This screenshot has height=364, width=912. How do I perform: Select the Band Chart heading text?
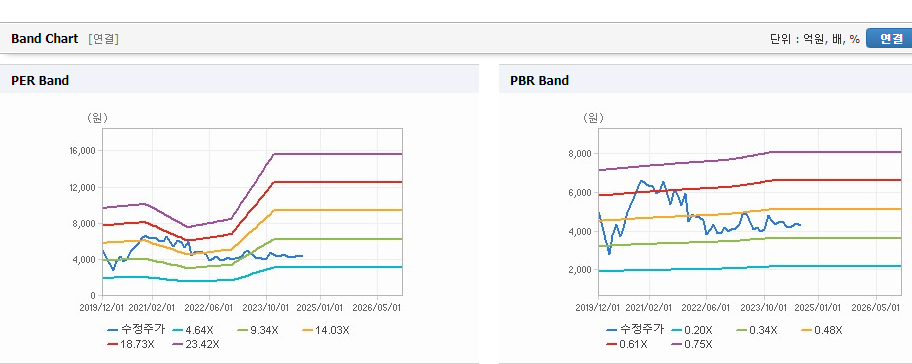(44, 38)
